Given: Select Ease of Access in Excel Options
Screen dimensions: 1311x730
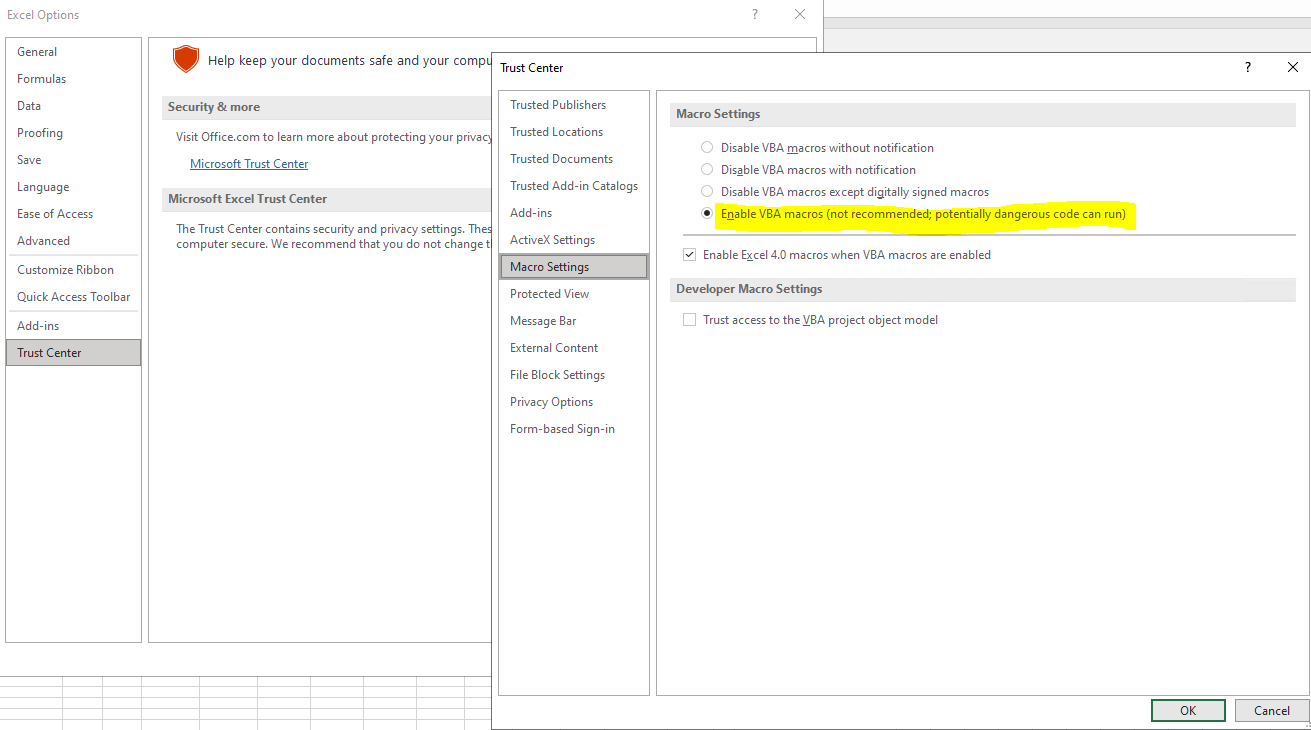Looking at the screenshot, I should (73, 214).
